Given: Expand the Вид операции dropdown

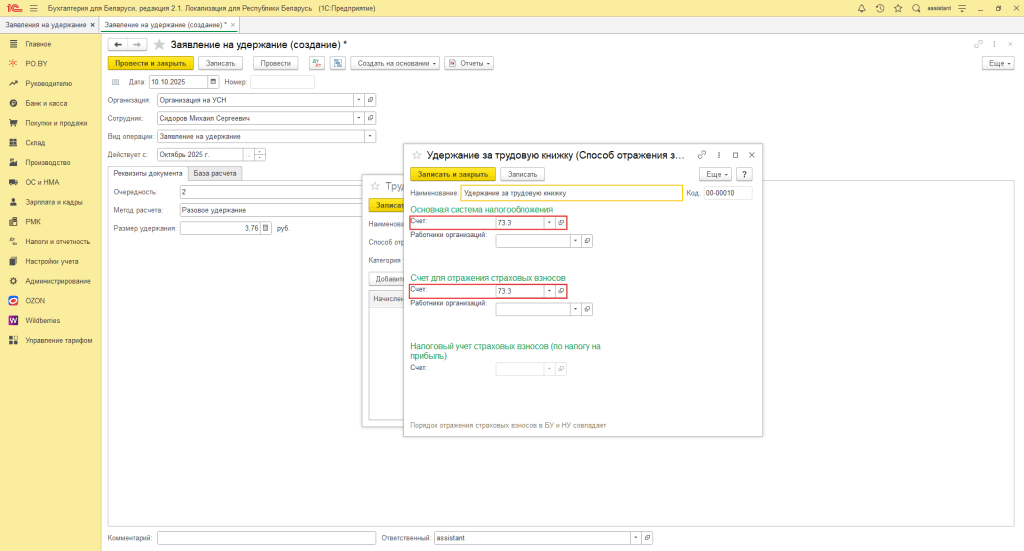Looking at the screenshot, I should coord(370,136).
